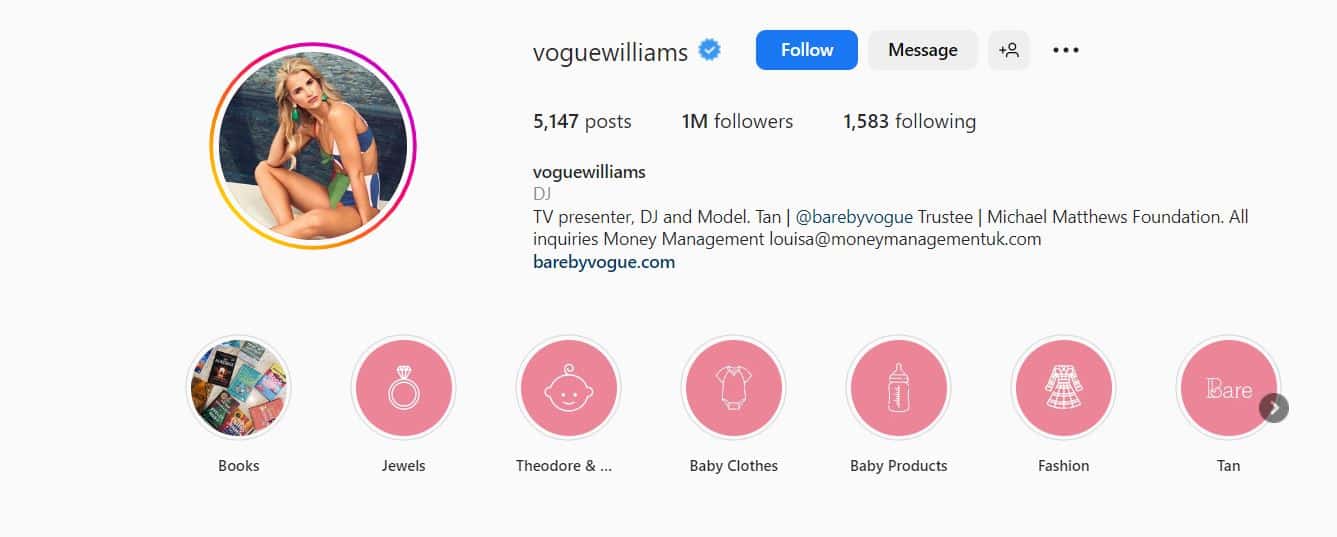1337x537 pixels.
Task: Open the three-dot options menu
Action: (x=1066, y=50)
